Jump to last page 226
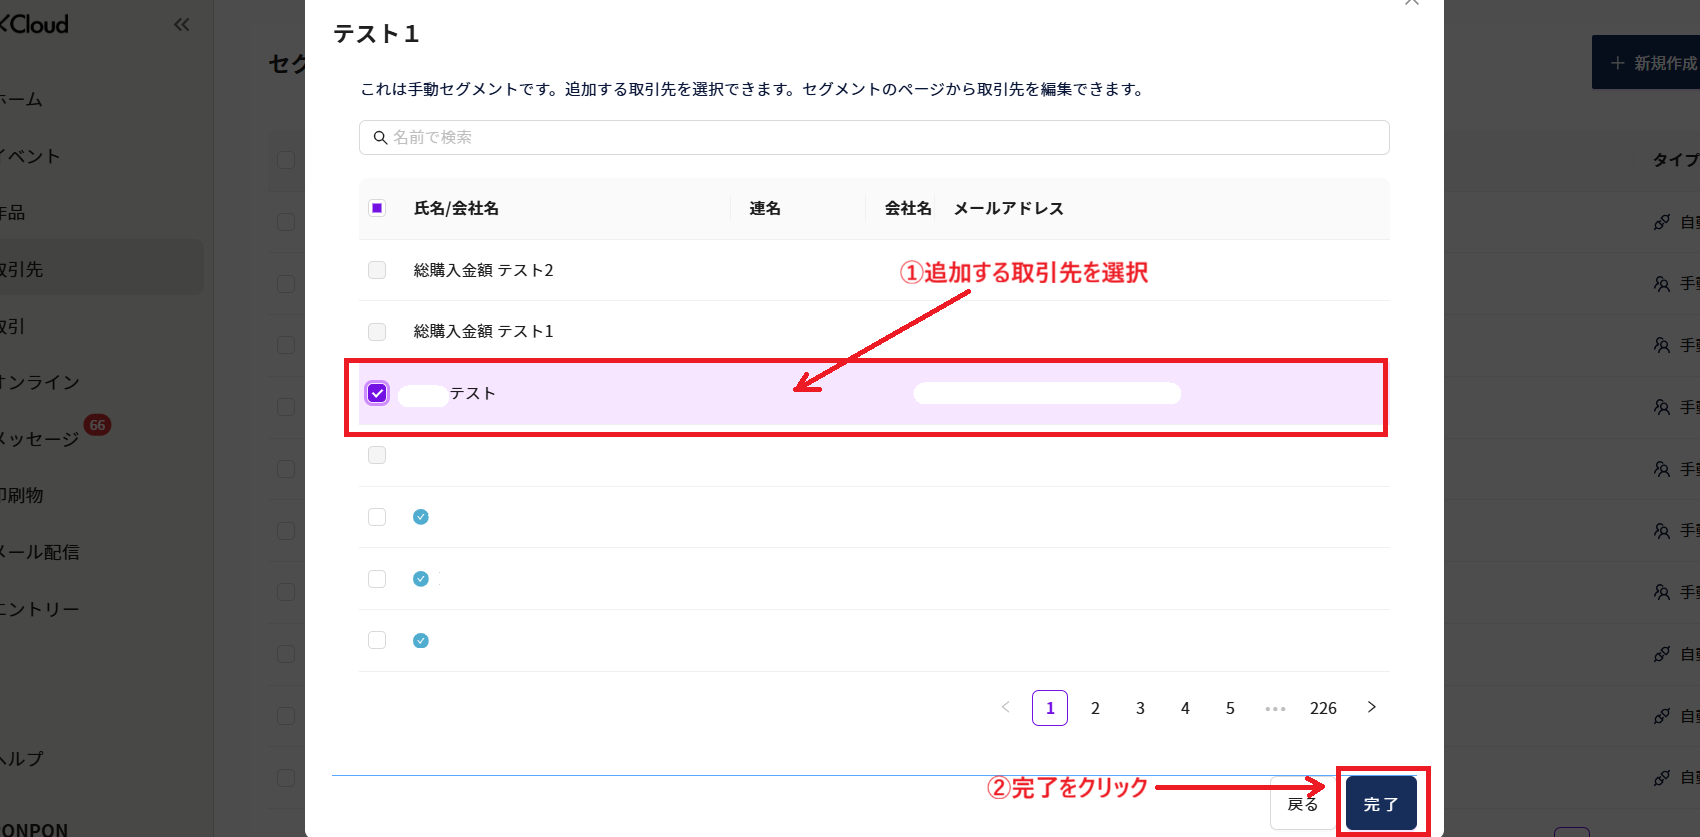The height and width of the screenshot is (837, 1700). coord(1323,708)
